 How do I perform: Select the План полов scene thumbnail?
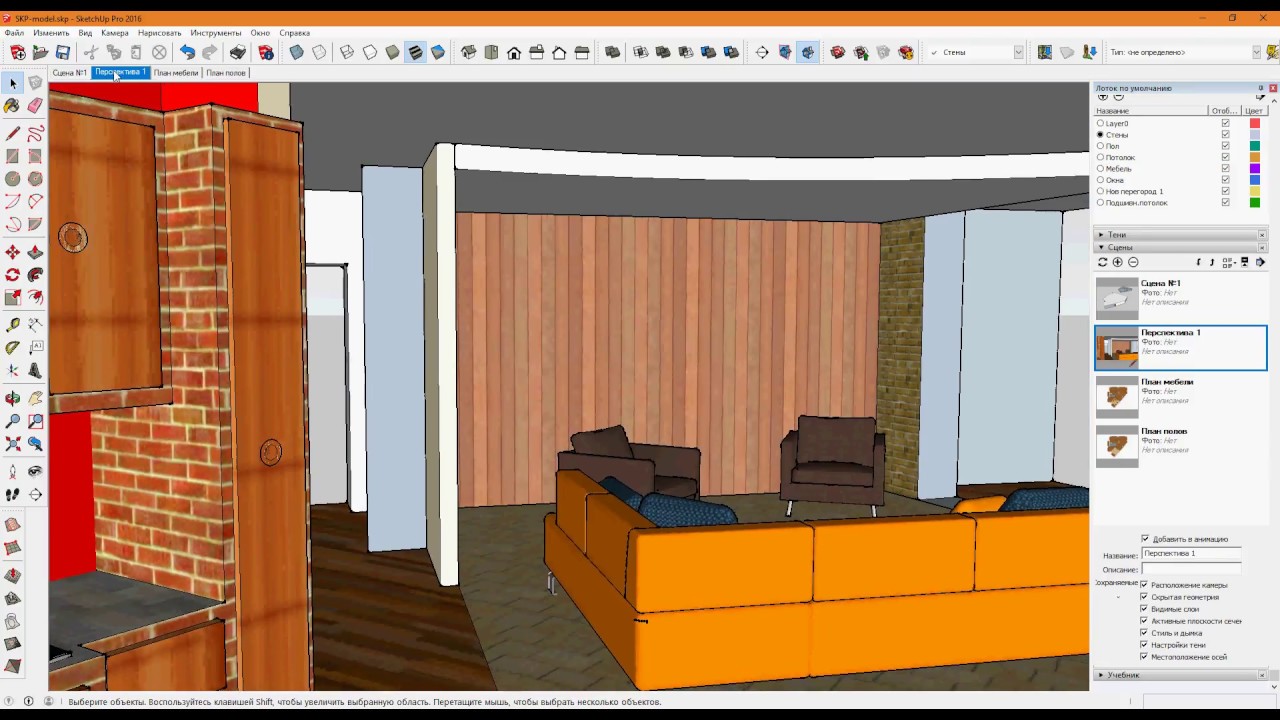coord(1117,446)
